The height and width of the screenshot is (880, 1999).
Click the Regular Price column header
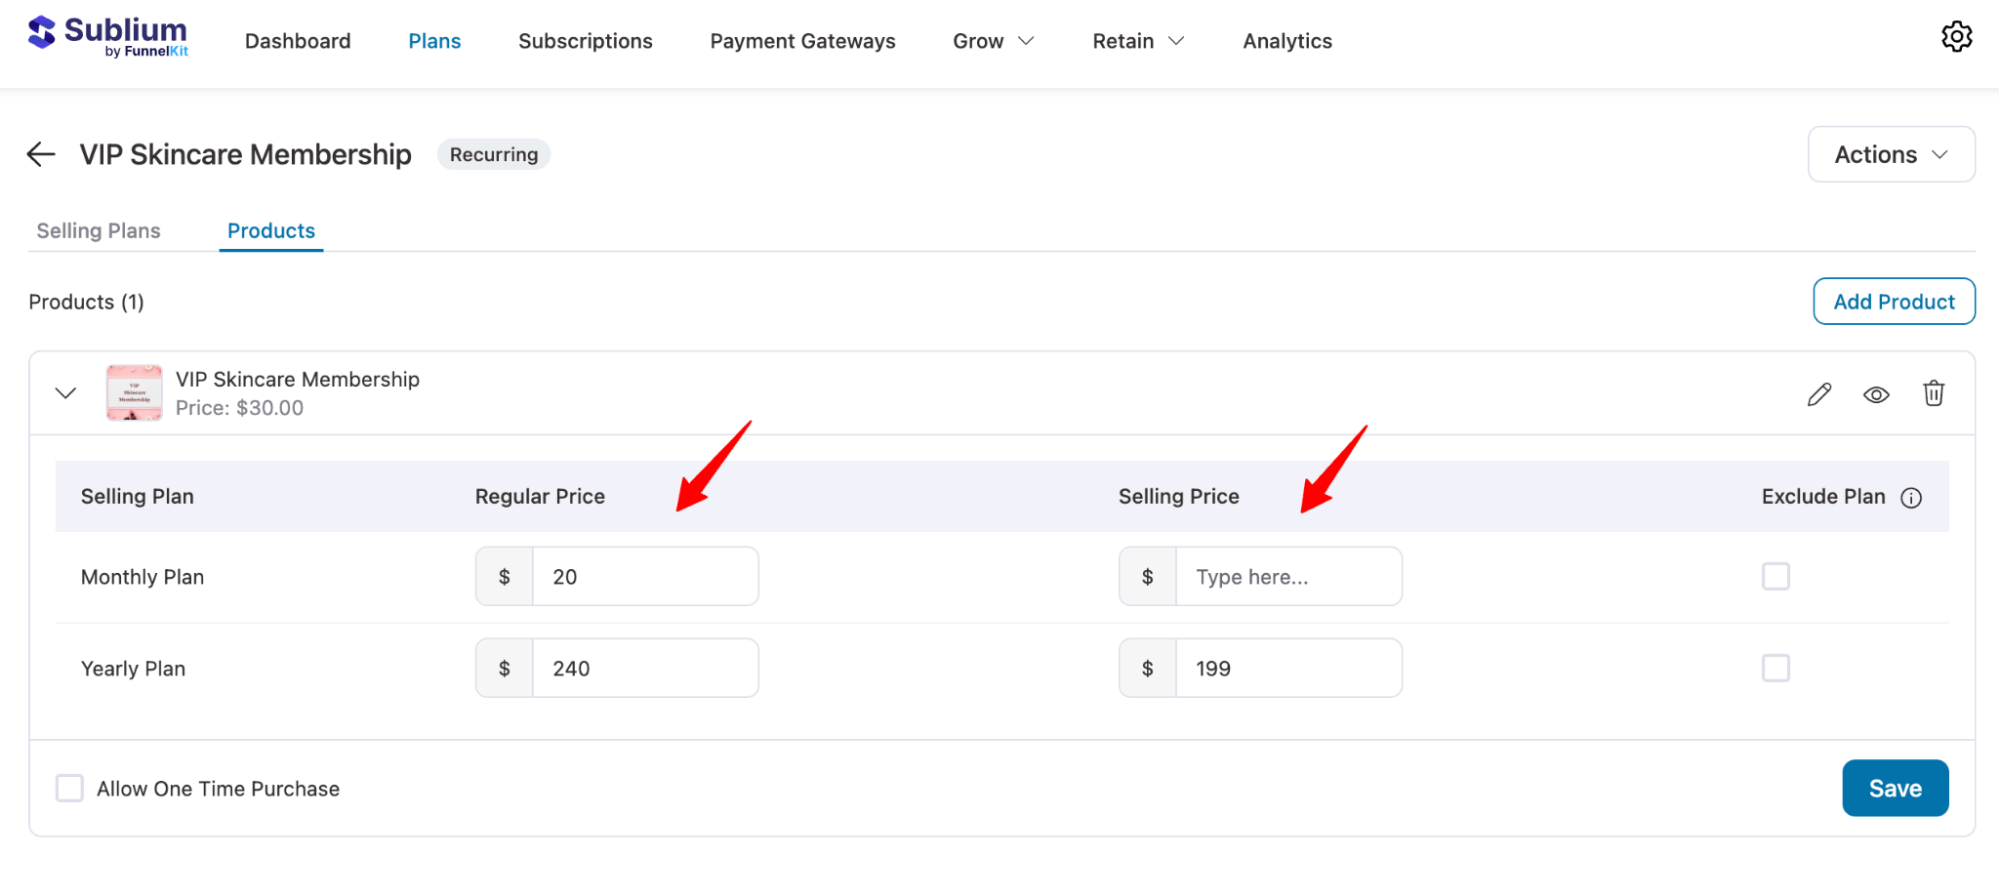pos(540,497)
